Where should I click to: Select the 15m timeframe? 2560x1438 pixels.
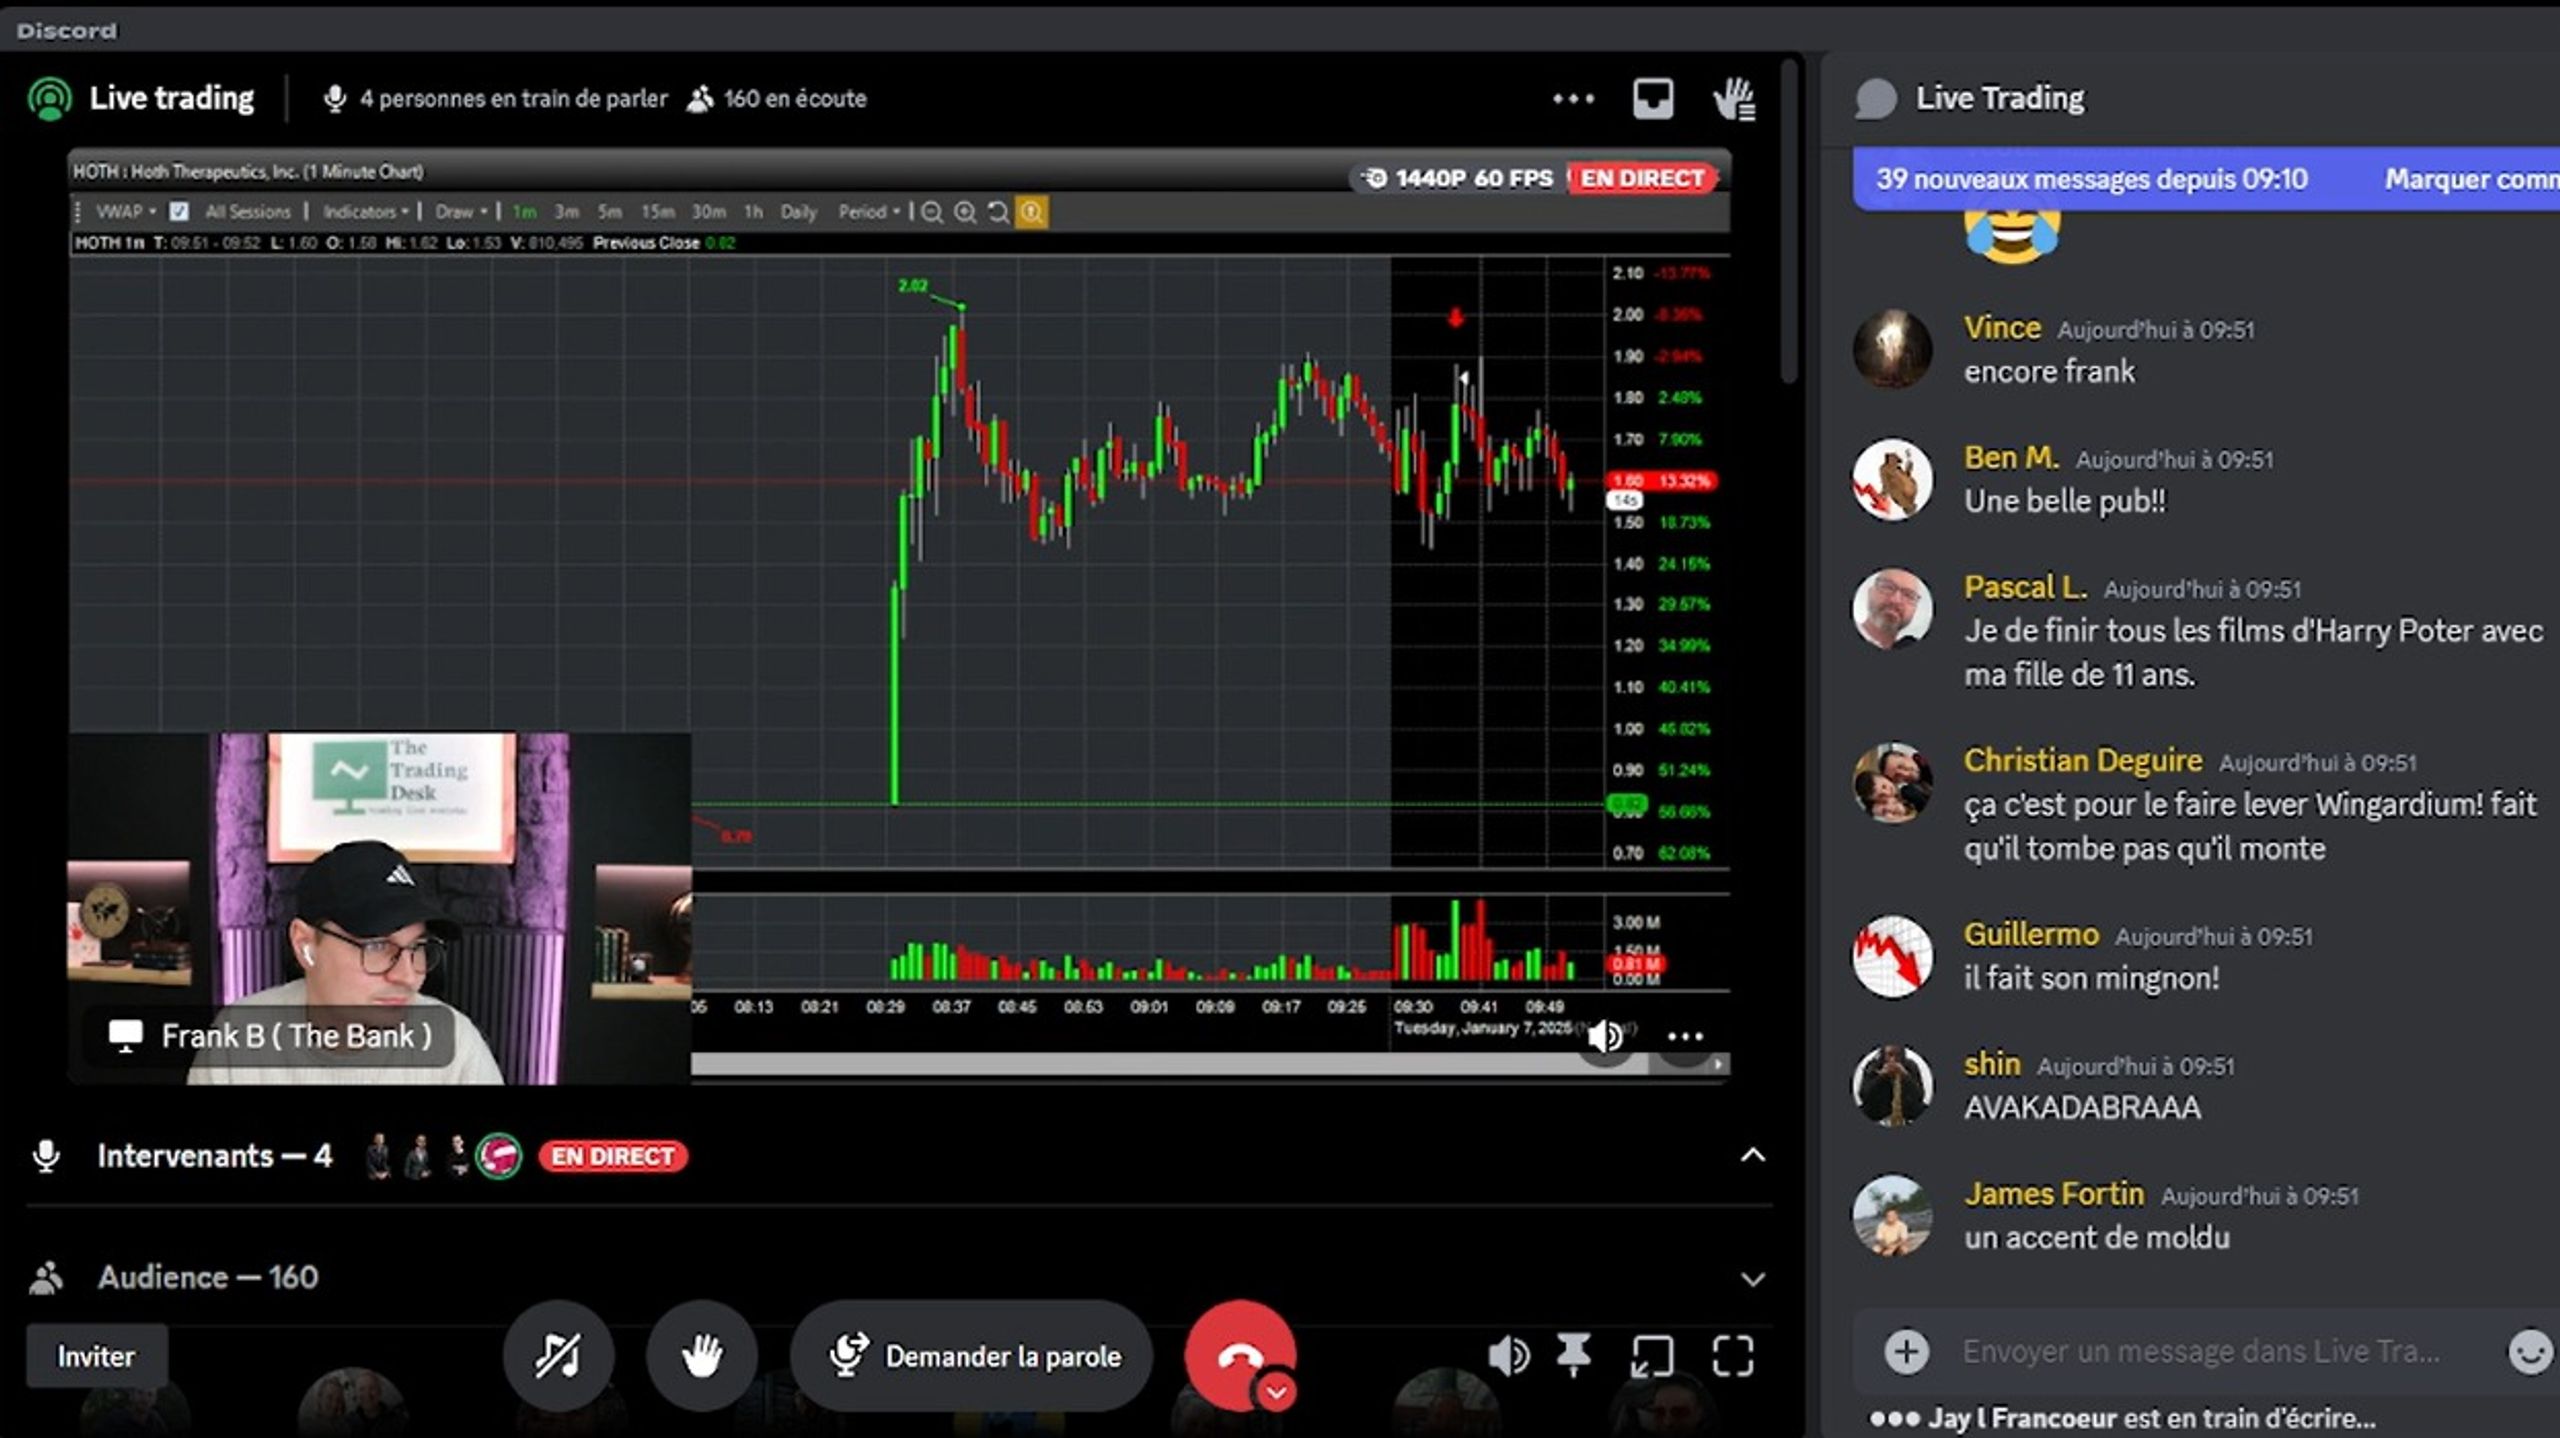coord(657,212)
